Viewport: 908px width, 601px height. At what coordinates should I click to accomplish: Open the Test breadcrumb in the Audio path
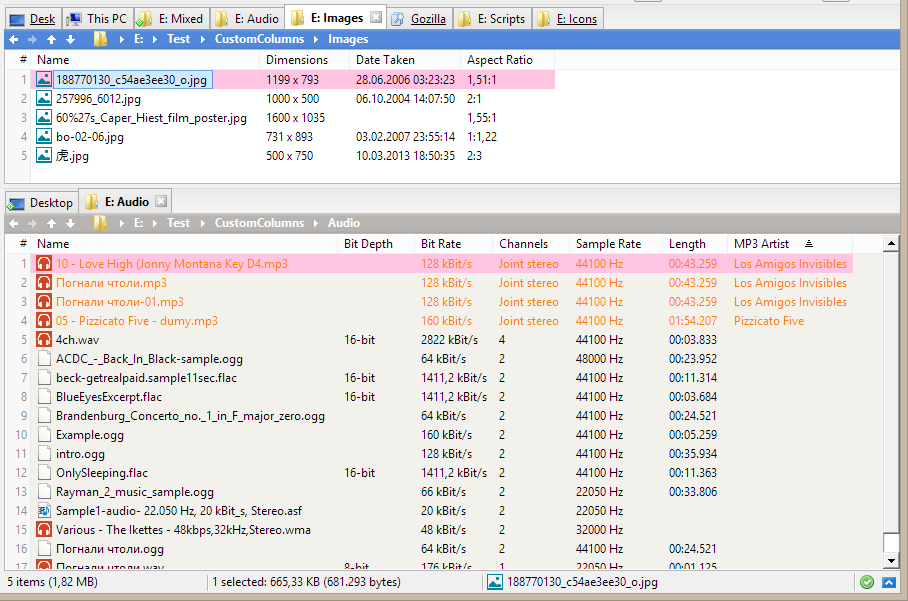pyautogui.click(x=178, y=223)
